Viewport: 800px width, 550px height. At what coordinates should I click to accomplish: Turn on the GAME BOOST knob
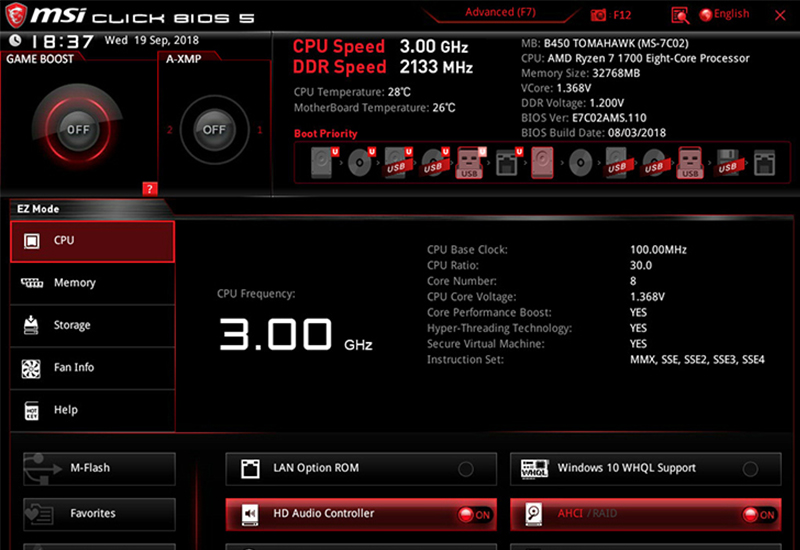[78, 130]
